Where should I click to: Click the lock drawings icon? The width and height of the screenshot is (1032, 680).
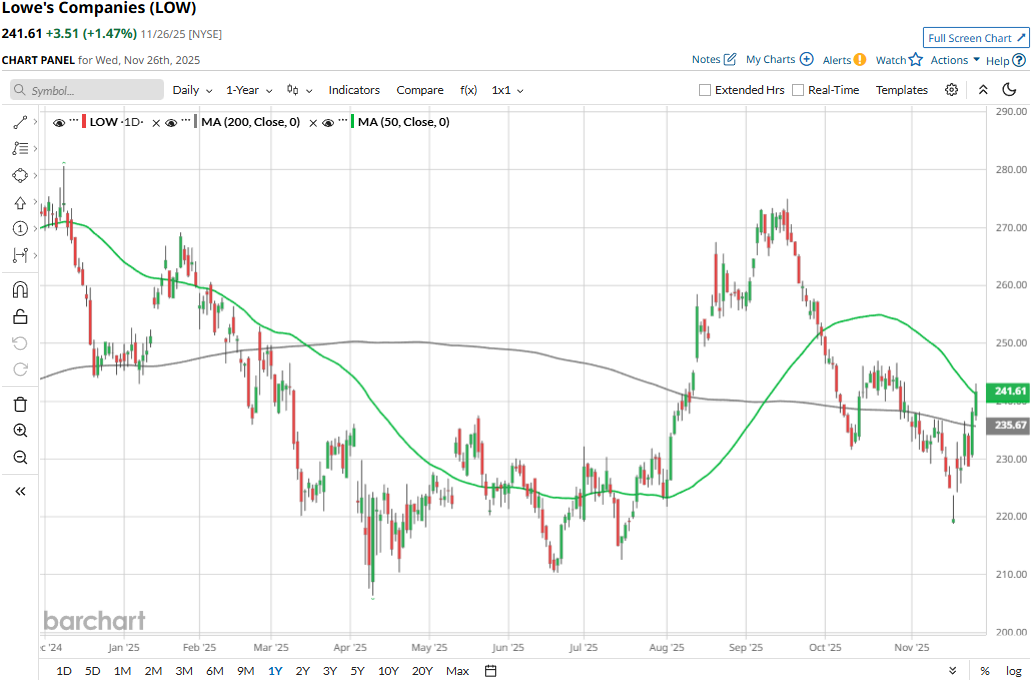point(20,317)
